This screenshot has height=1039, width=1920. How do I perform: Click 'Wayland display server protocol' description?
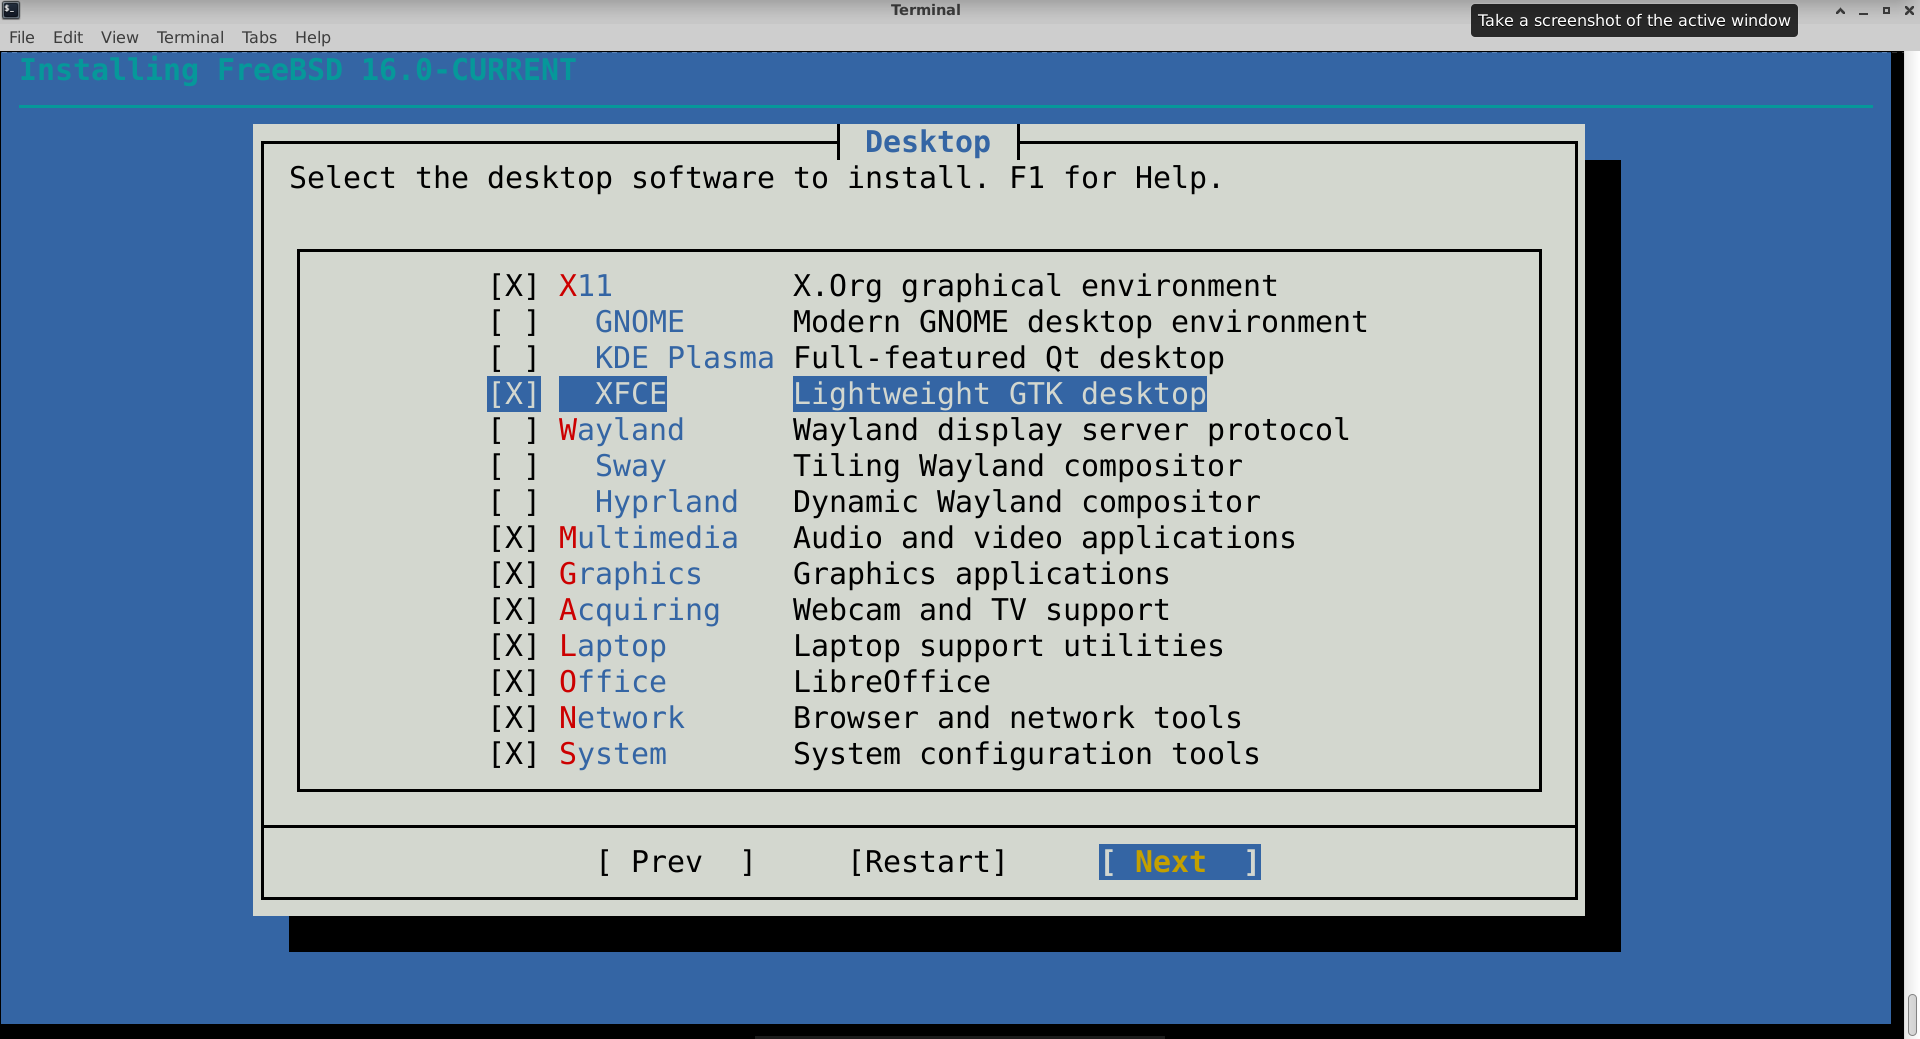[1071, 430]
